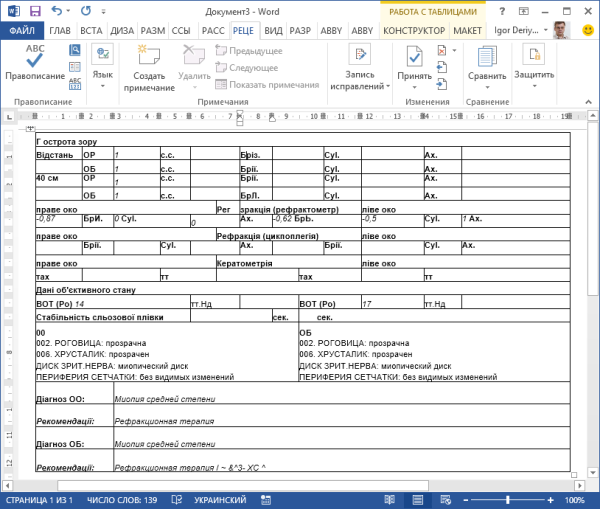Click the tab selector button left of ruler
The image size is (600, 509).
9,117
